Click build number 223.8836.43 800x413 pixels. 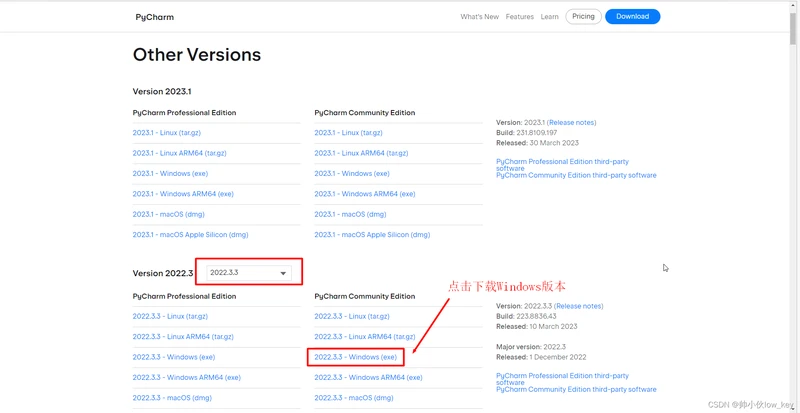pos(538,317)
